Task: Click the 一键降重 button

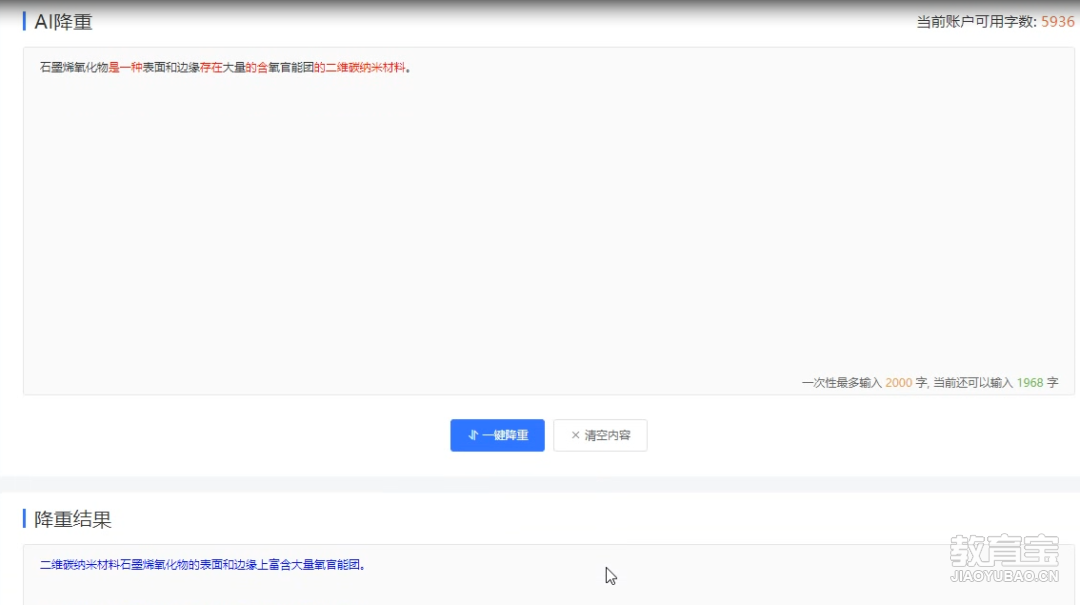Action: tap(497, 435)
